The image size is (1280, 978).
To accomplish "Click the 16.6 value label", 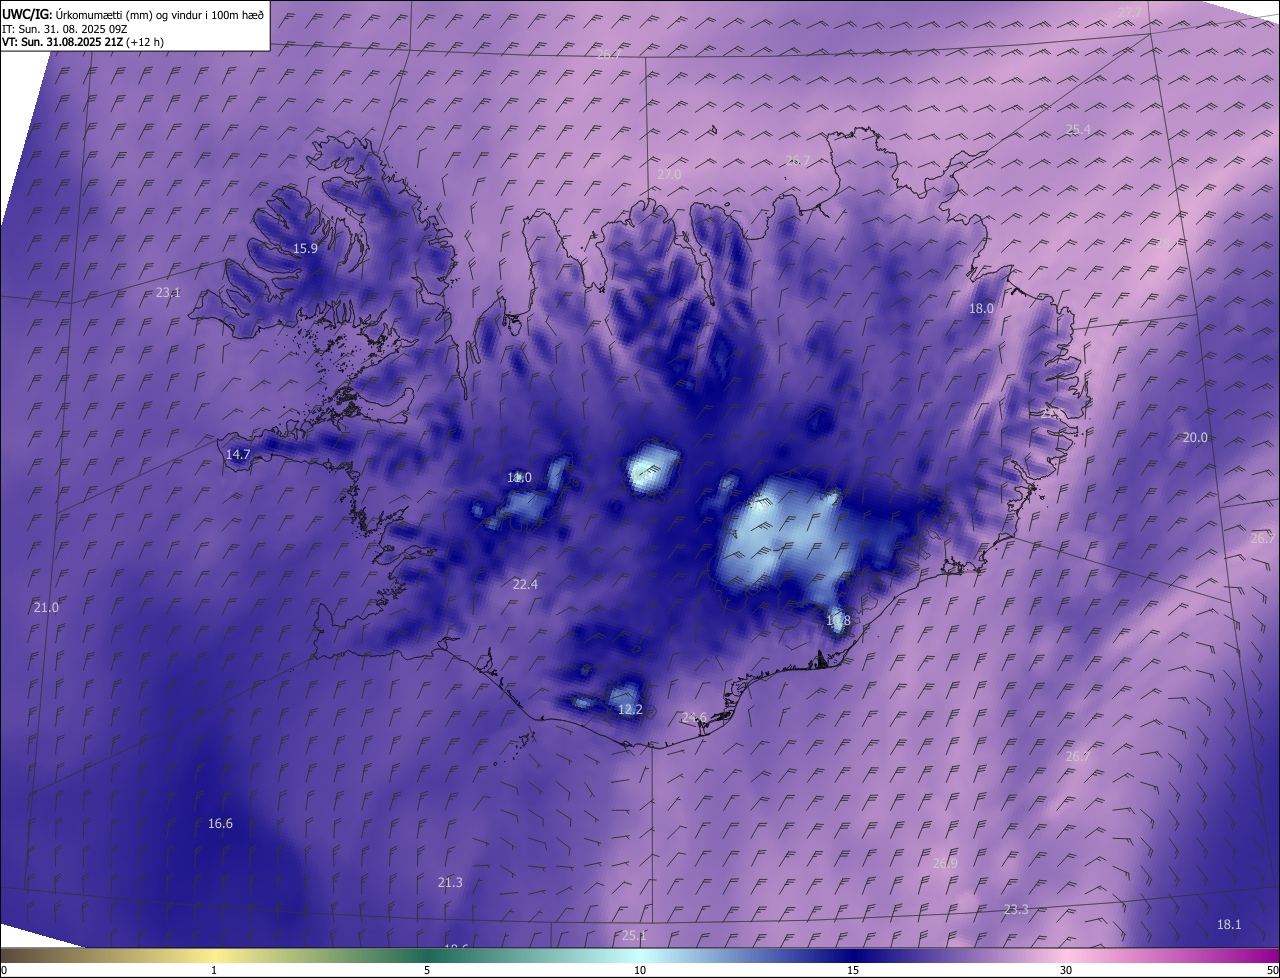I will (220, 824).
